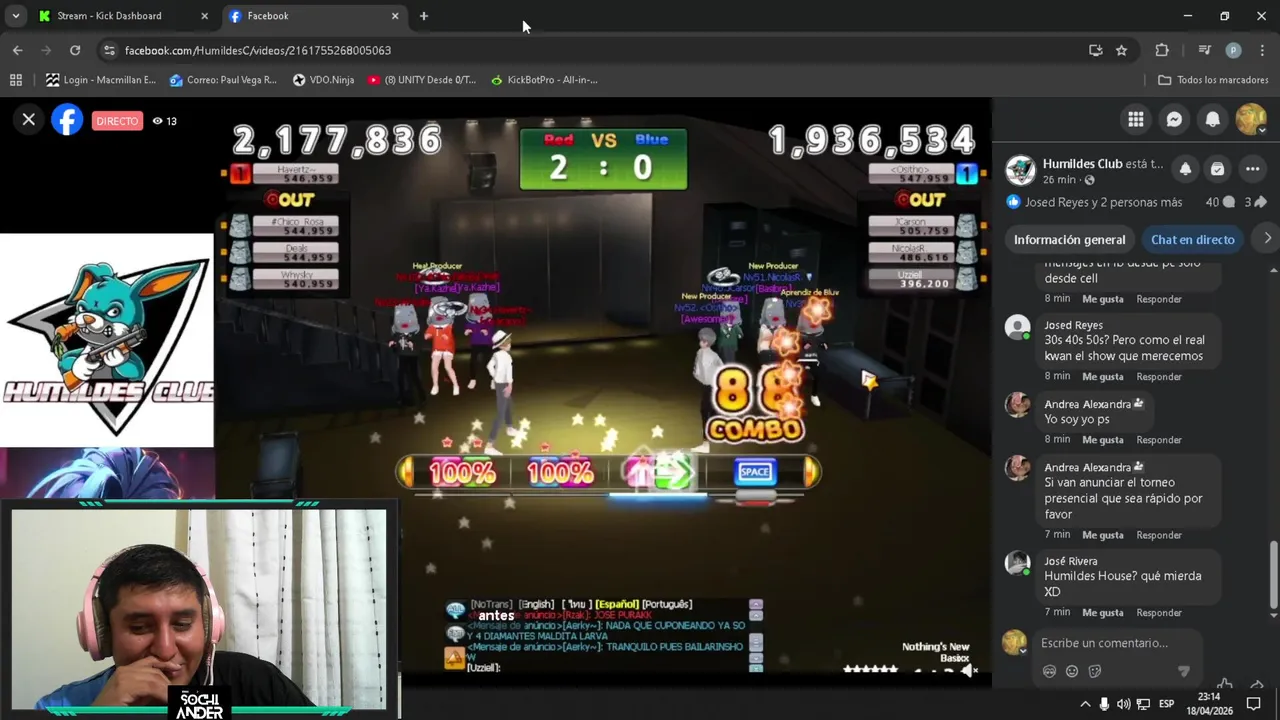Click the 40 comments count

tap(1219, 202)
